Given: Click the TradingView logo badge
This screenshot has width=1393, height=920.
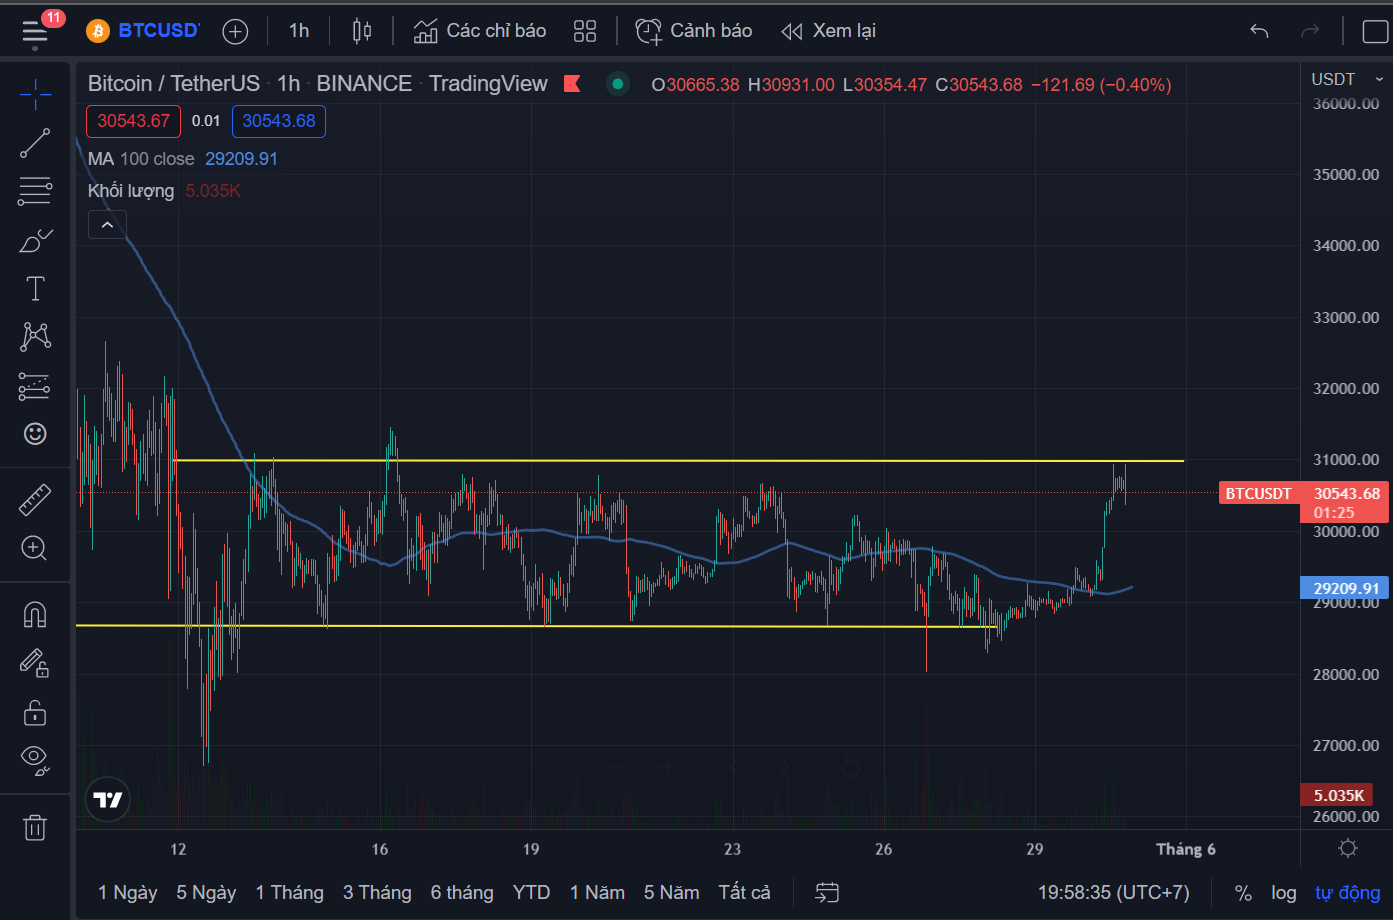Looking at the screenshot, I should click(x=107, y=799).
